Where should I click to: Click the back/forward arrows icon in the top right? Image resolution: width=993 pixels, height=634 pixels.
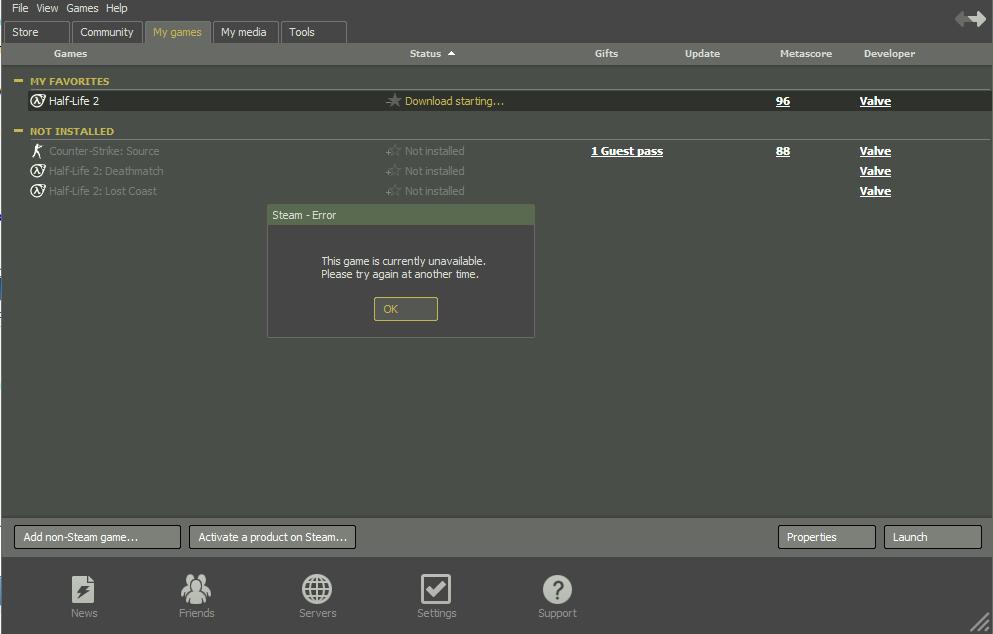970,19
